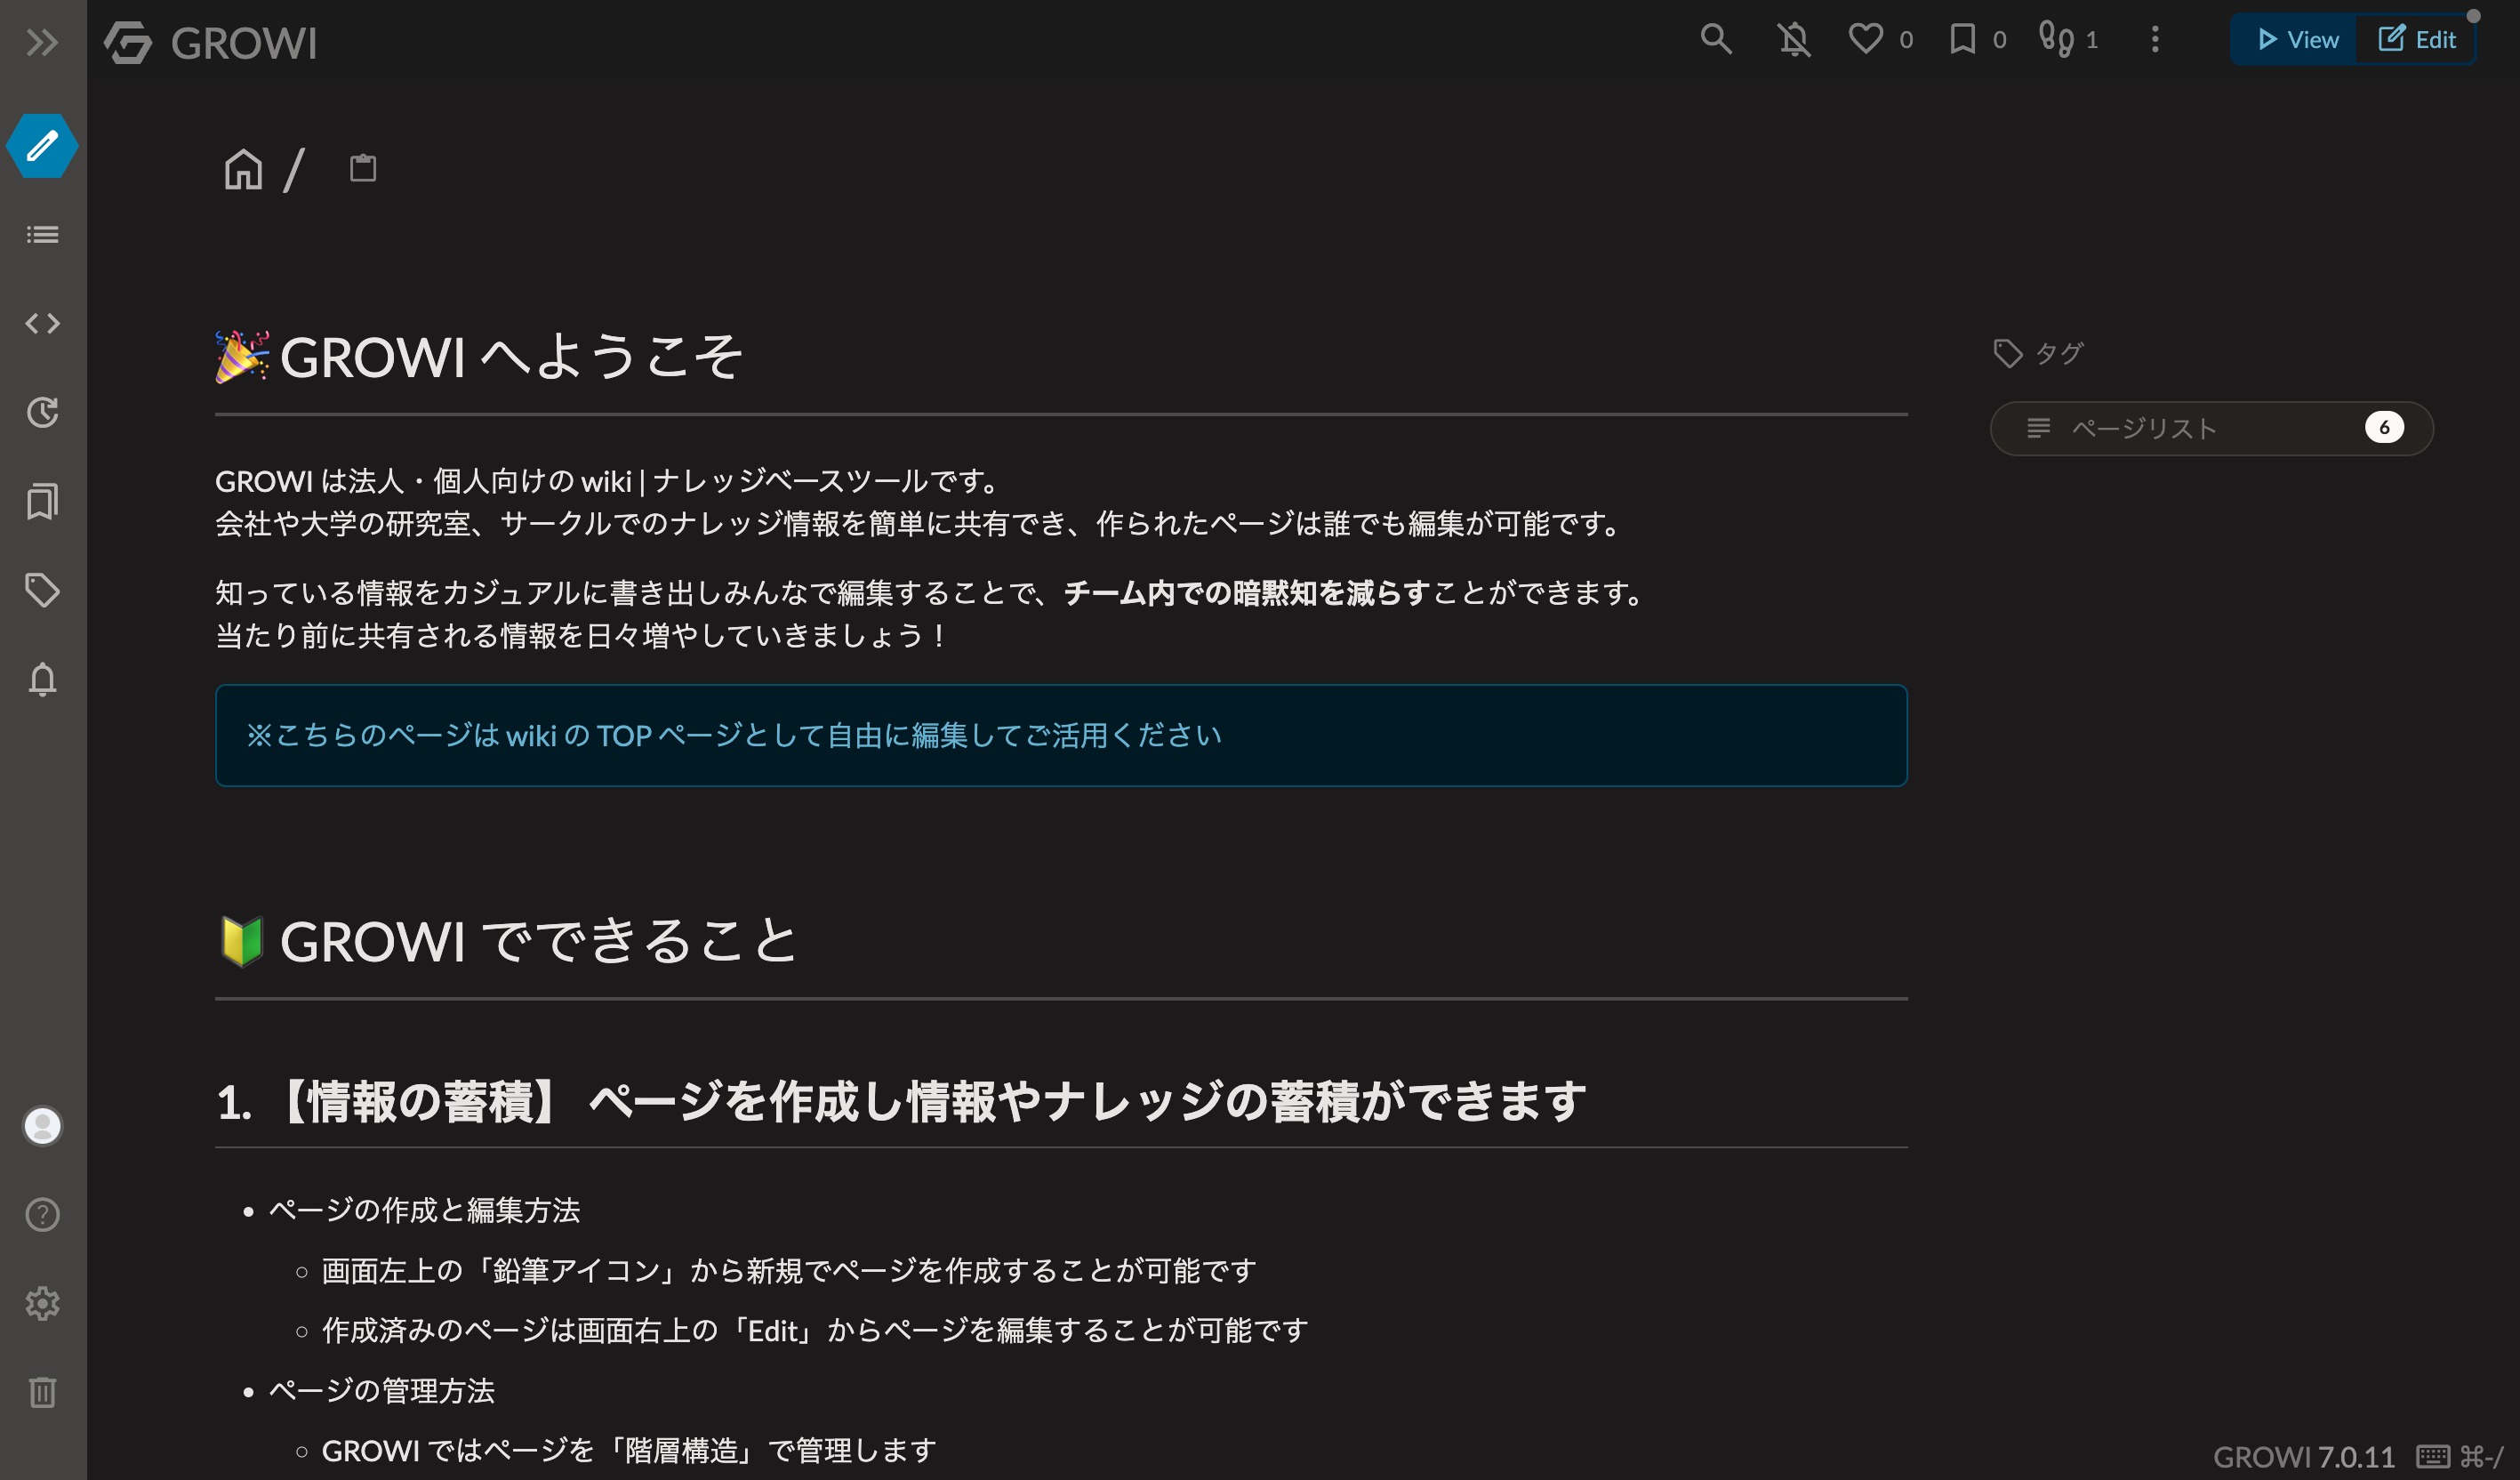The image size is (2520, 1480).
Task: Click the home breadcrumb icon
Action: (243, 168)
